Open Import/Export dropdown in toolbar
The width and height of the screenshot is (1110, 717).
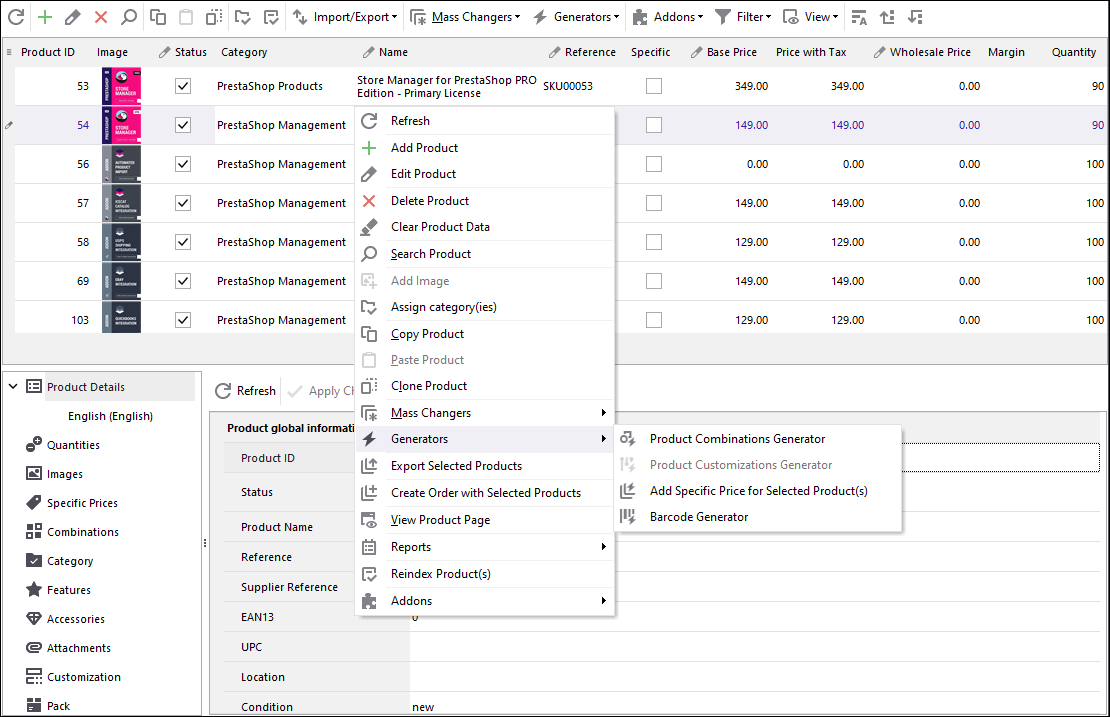point(345,17)
